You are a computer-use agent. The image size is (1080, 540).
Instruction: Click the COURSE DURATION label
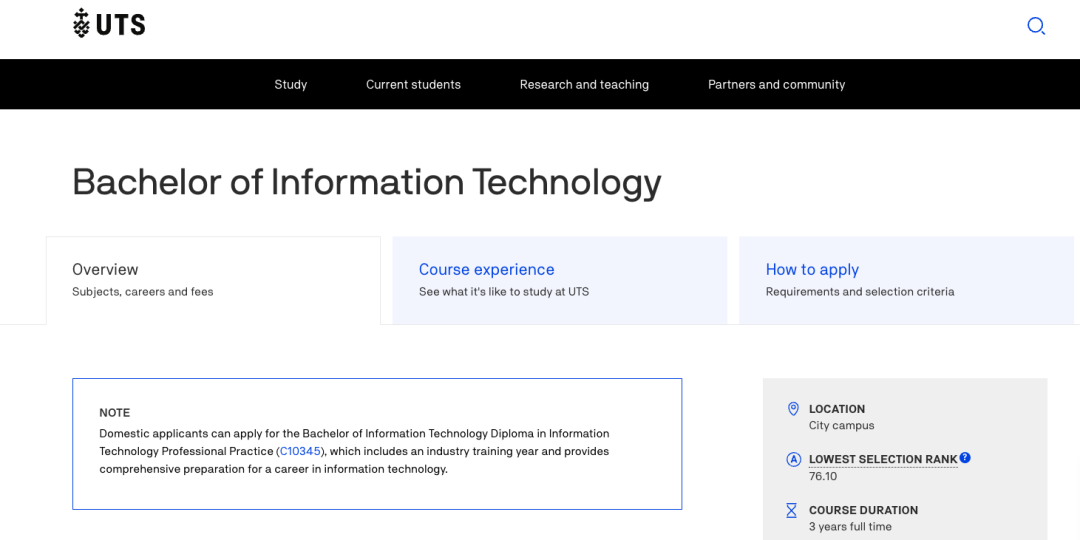(x=863, y=510)
